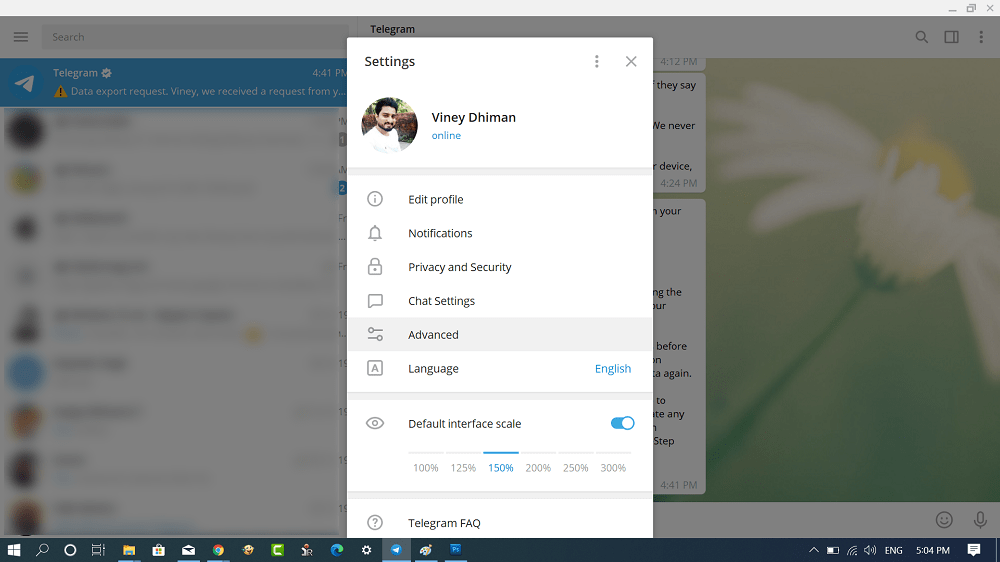The height and width of the screenshot is (562, 1000).
Task: Open Photoshop from the taskbar
Action: [x=455, y=550]
